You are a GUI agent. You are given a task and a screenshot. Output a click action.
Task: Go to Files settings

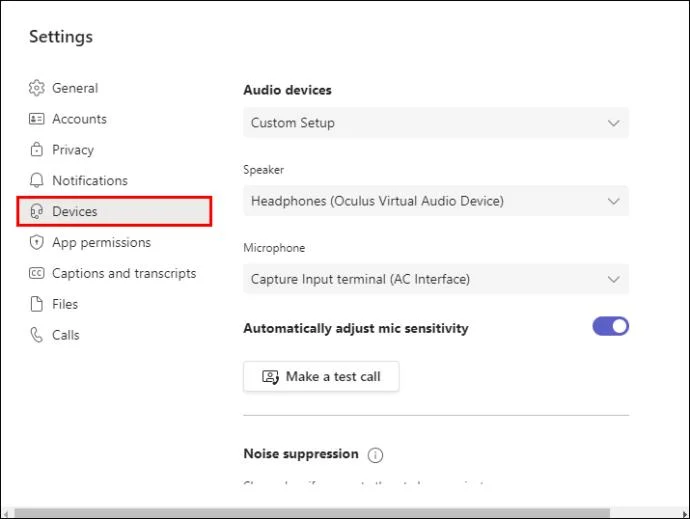click(65, 304)
